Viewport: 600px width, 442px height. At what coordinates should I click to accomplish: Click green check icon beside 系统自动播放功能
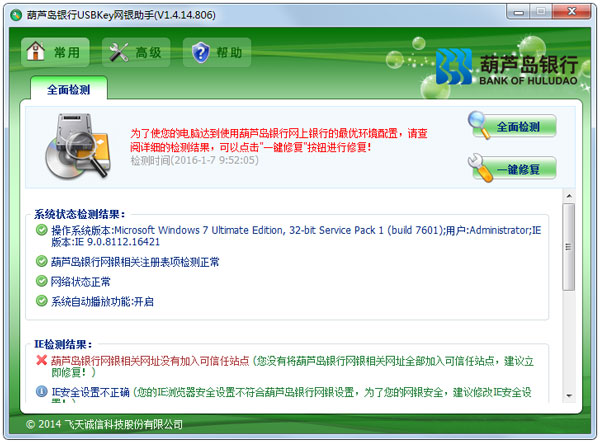41,301
